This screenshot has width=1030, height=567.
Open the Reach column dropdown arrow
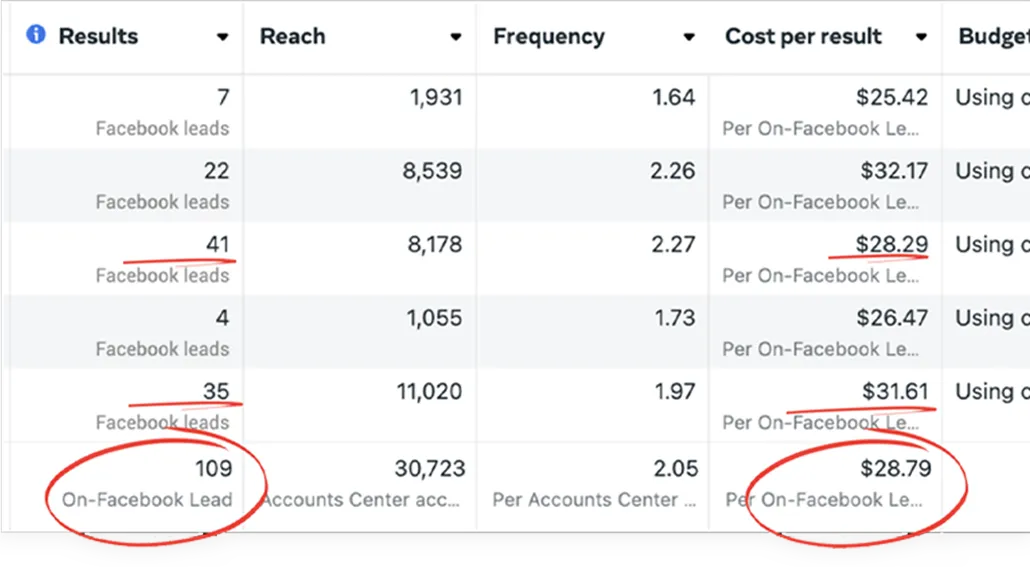455,37
